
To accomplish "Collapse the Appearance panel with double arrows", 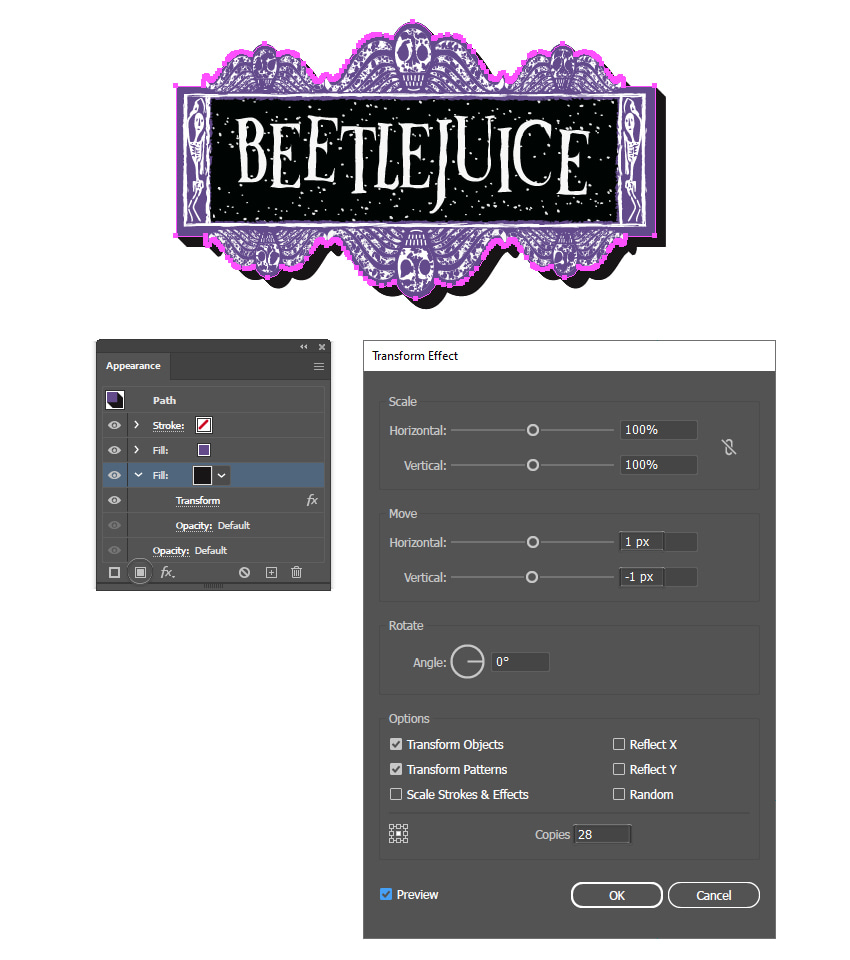I will (x=304, y=347).
